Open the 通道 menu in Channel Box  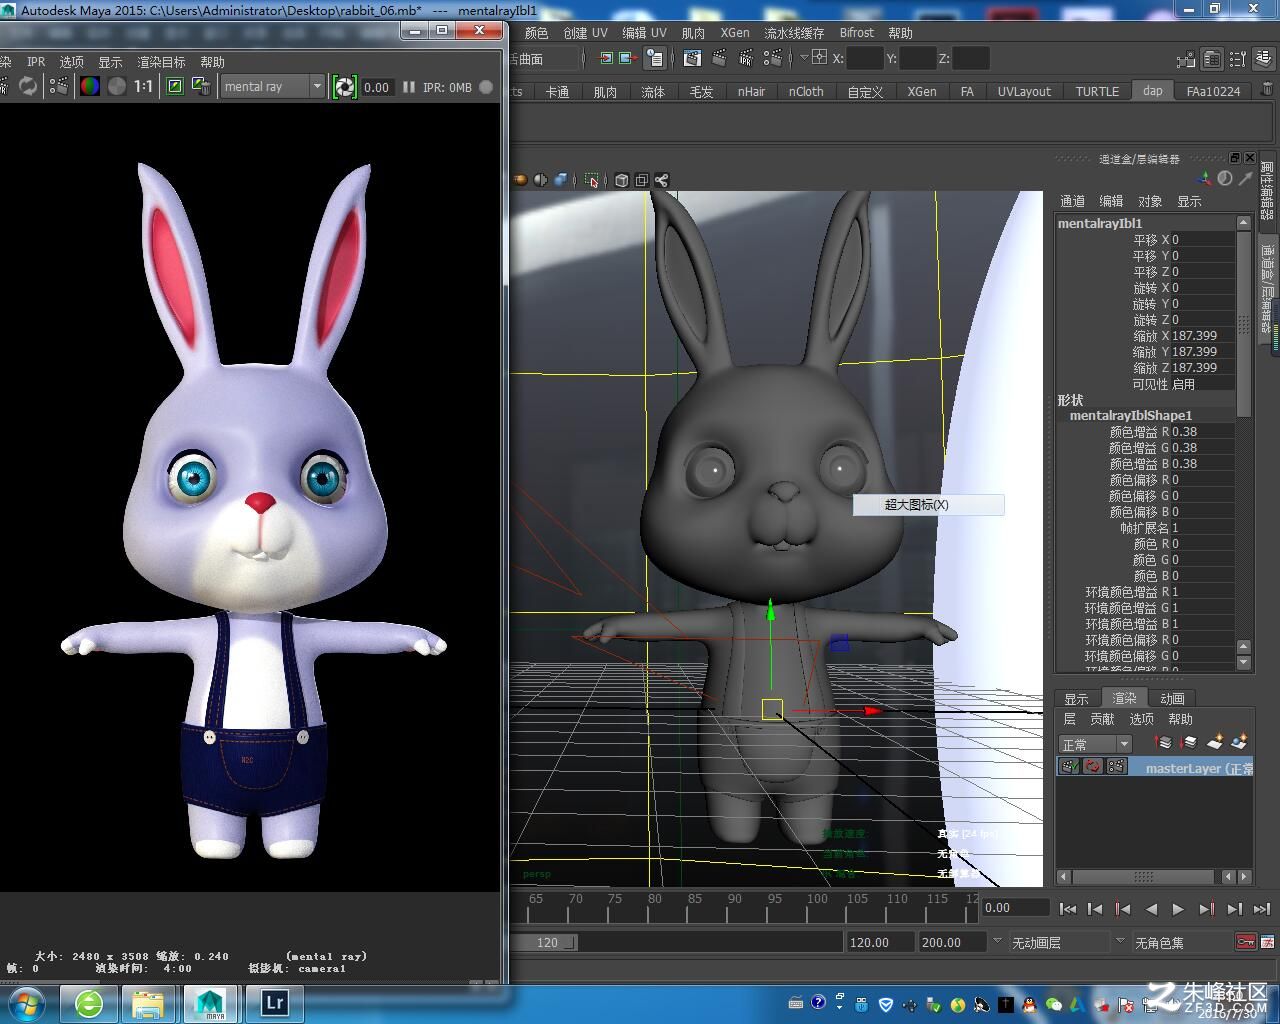click(x=1072, y=201)
